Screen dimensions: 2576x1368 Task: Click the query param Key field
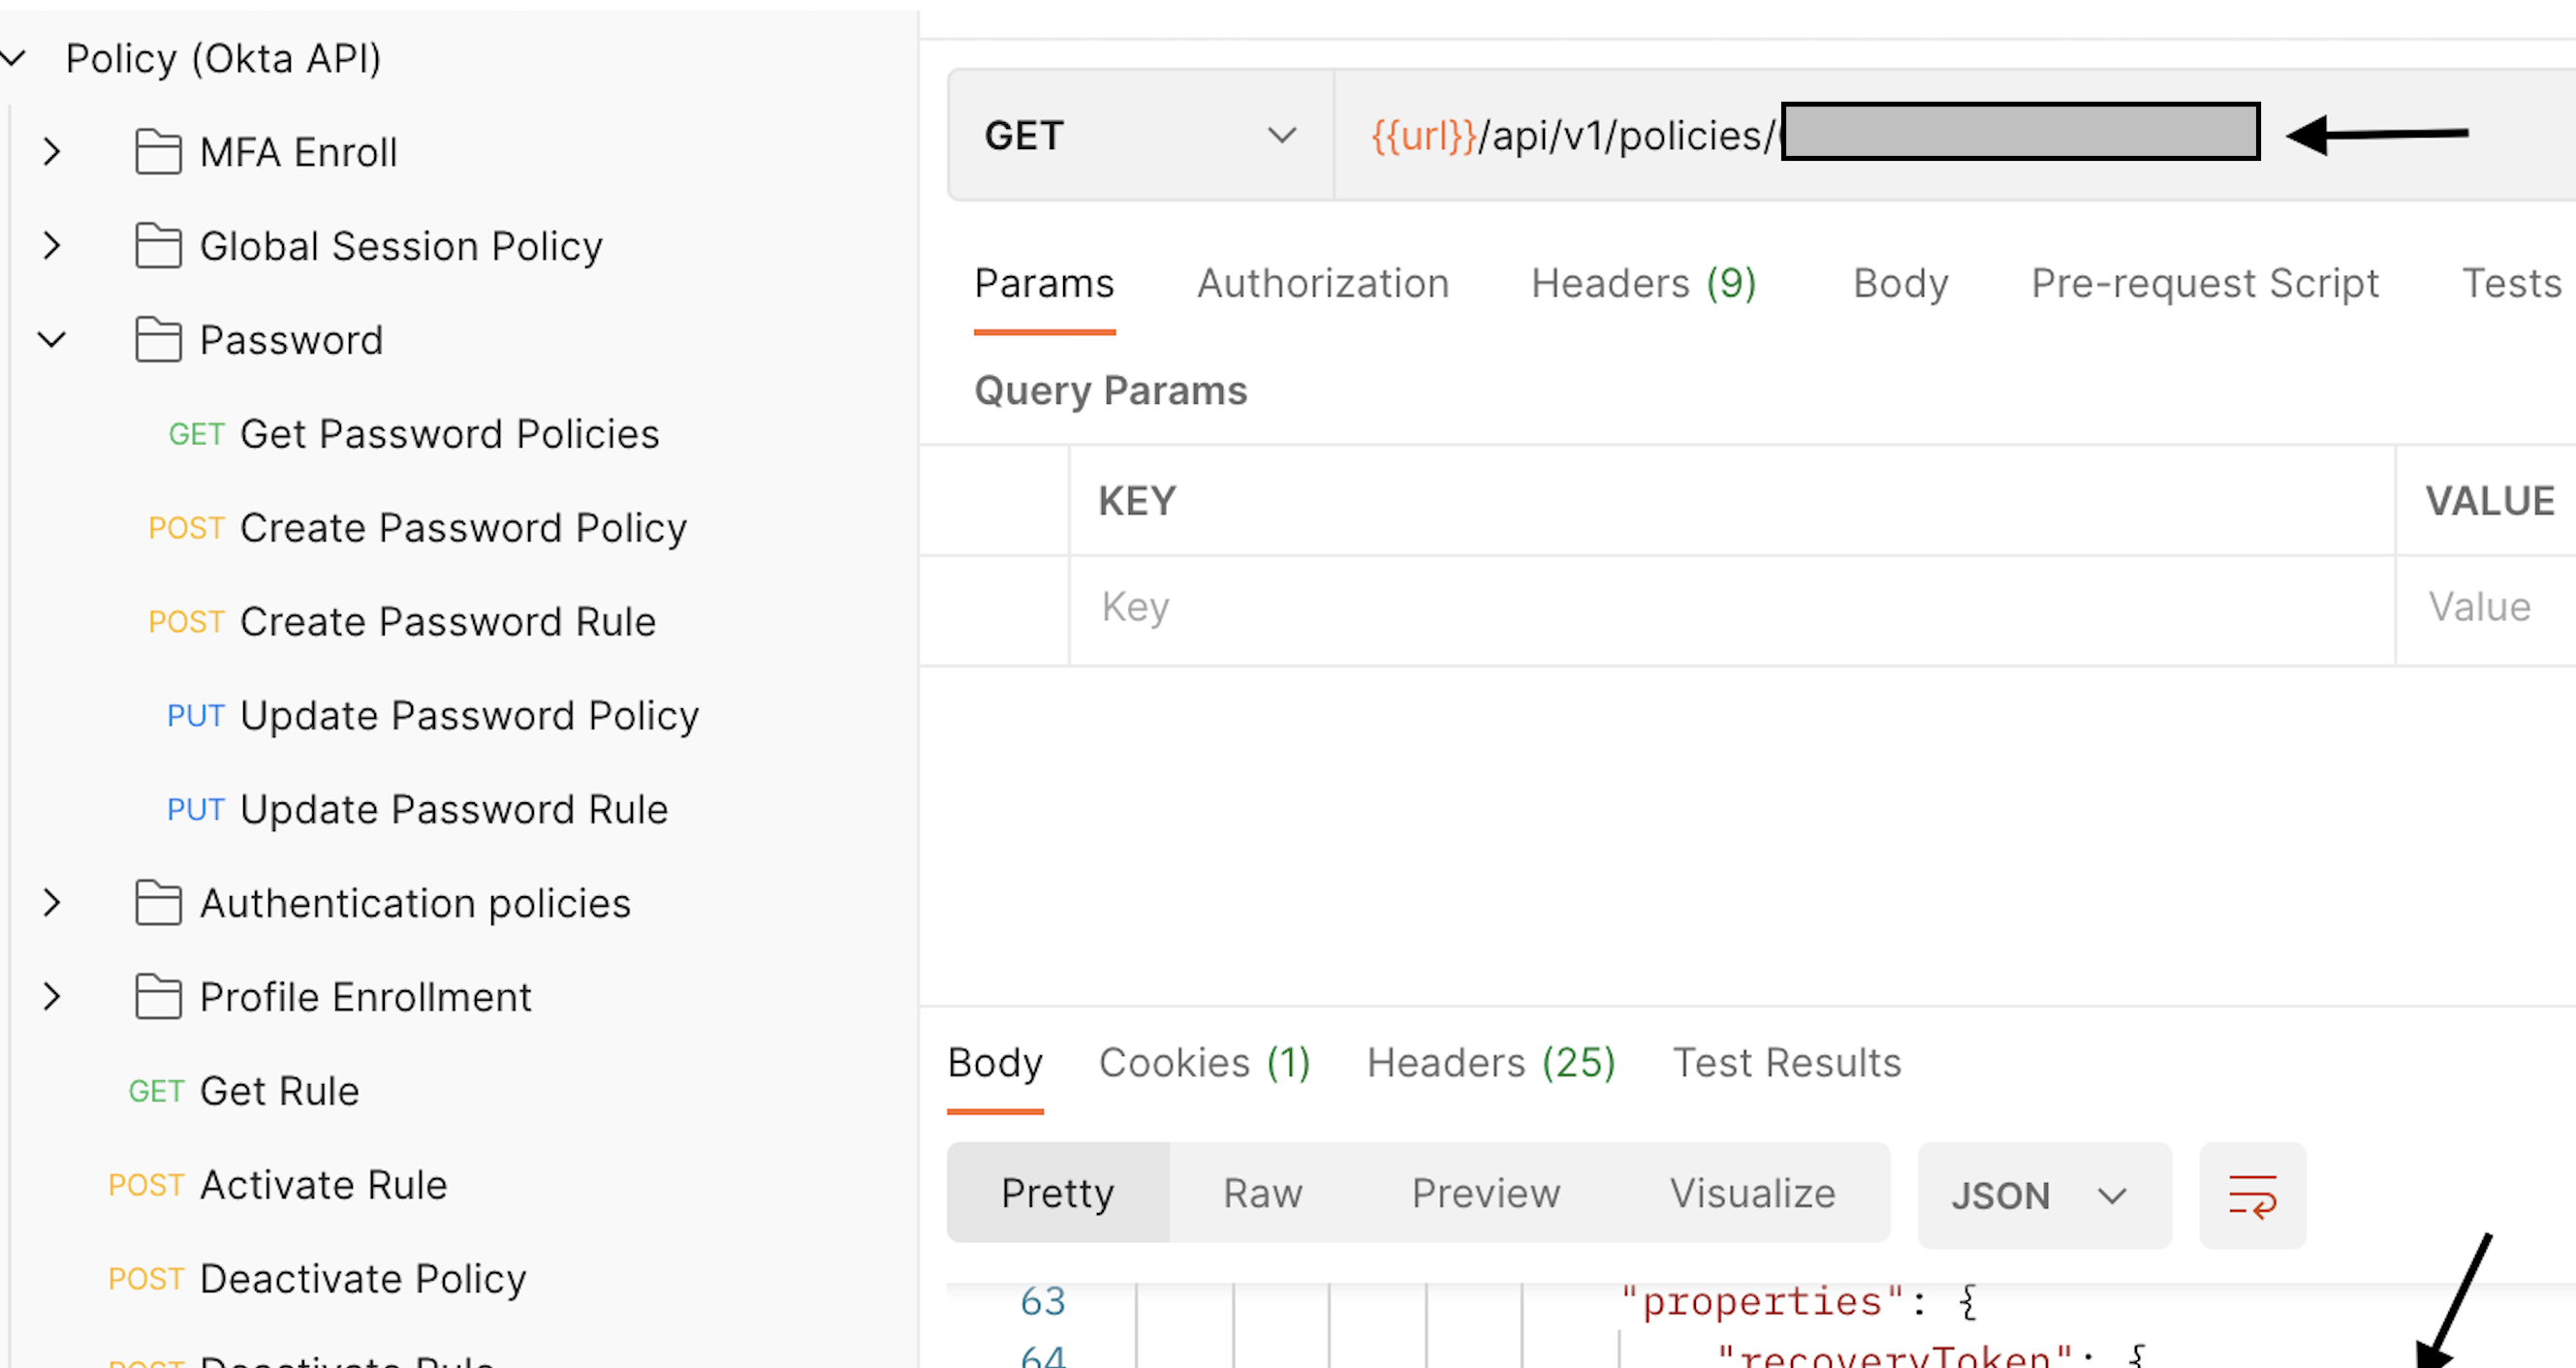click(x=1732, y=607)
